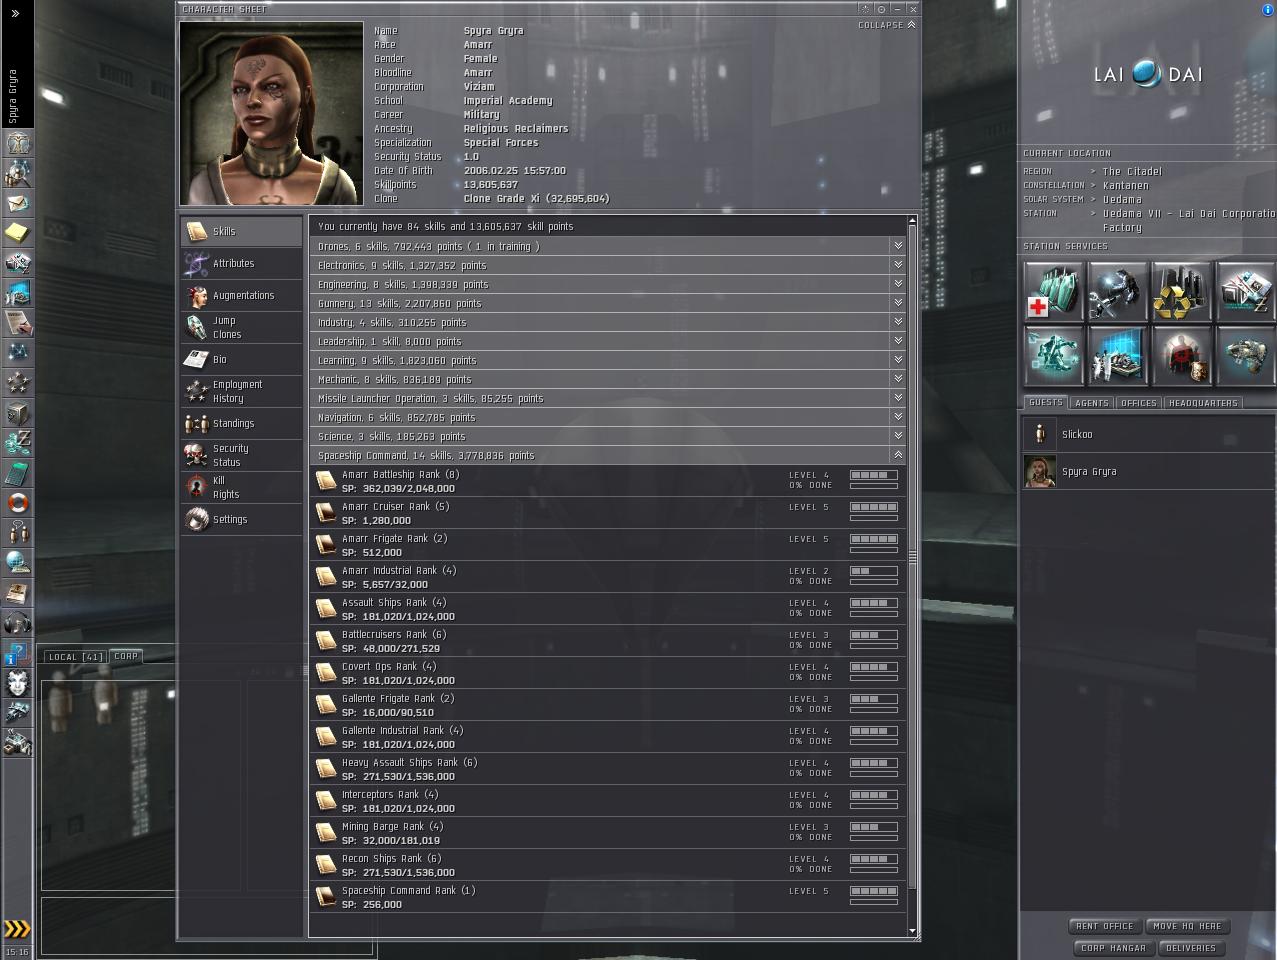Open the Corp Hangar button
Image resolution: width=1277 pixels, height=960 pixels.
click(x=1113, y=948)
